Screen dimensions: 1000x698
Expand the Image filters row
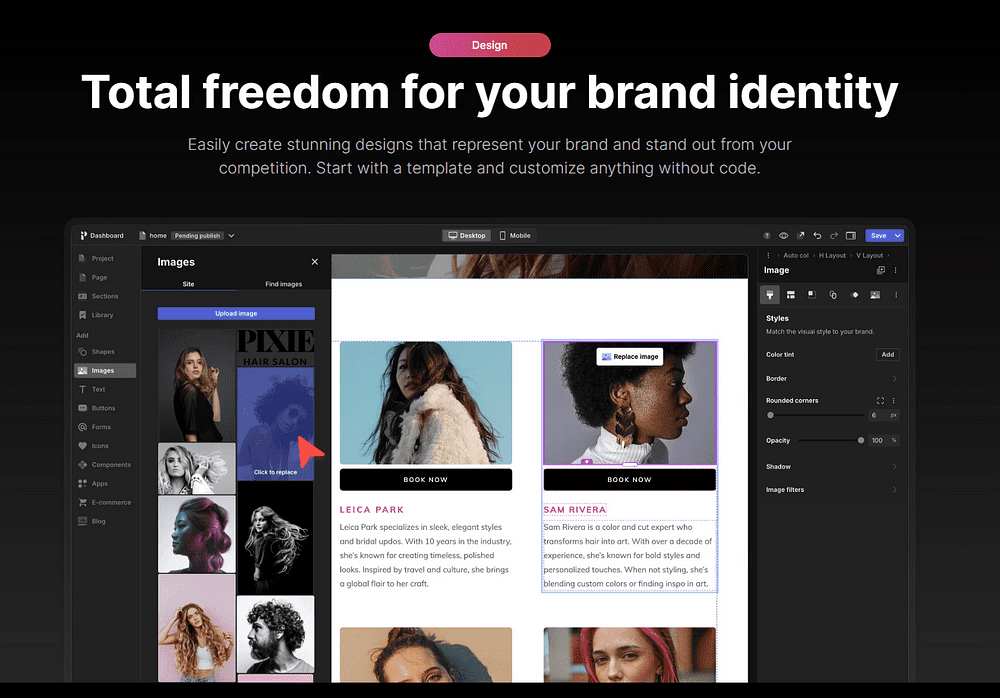832,489
